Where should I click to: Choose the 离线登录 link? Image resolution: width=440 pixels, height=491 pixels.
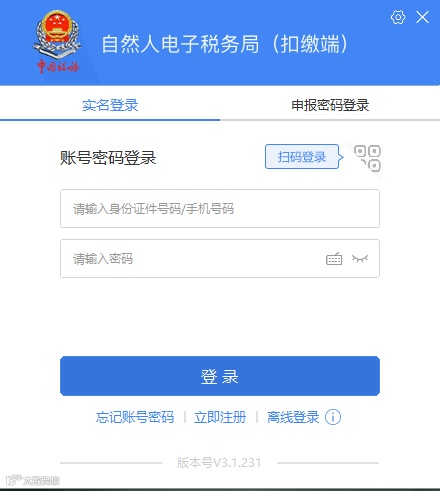pyautogui.click(x=293, y=417)
